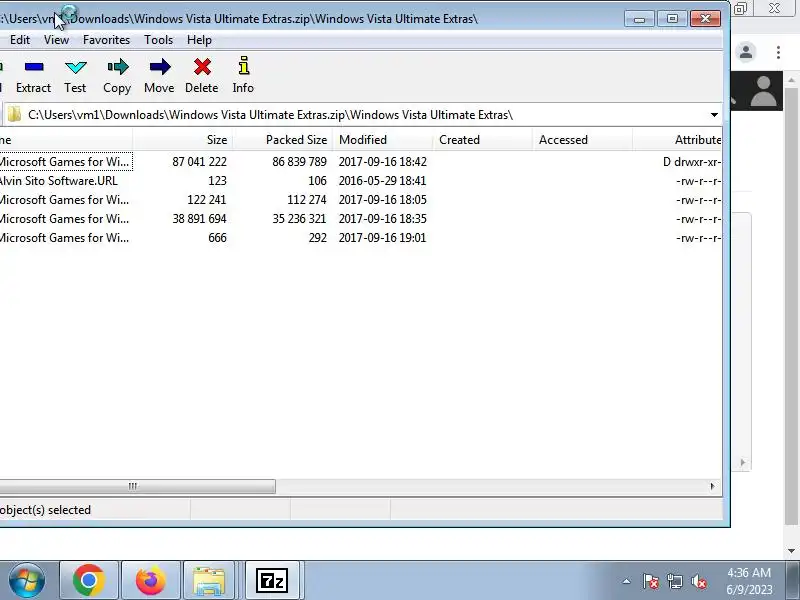Click modified date 2017-09-16 19:01
Viewport: 800px width, 600px height.
click(x=382, y=238)
